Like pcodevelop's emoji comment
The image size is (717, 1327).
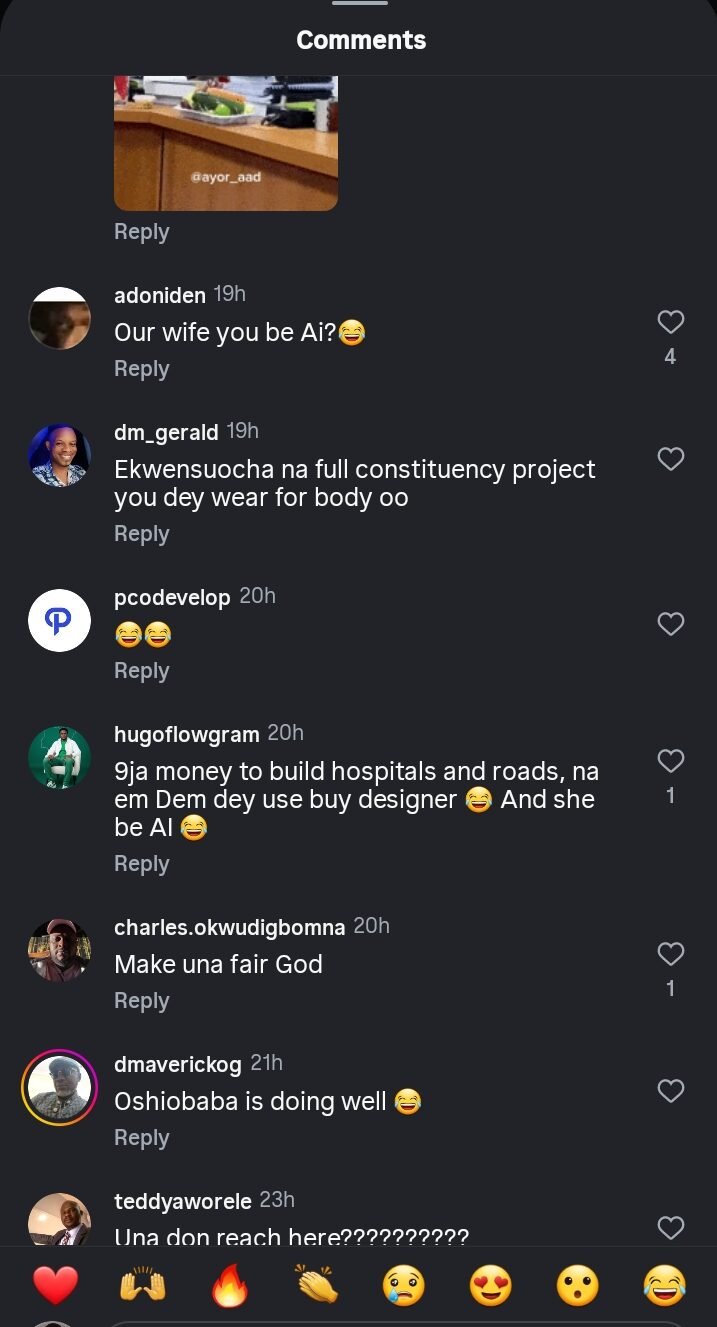point(670,624)
